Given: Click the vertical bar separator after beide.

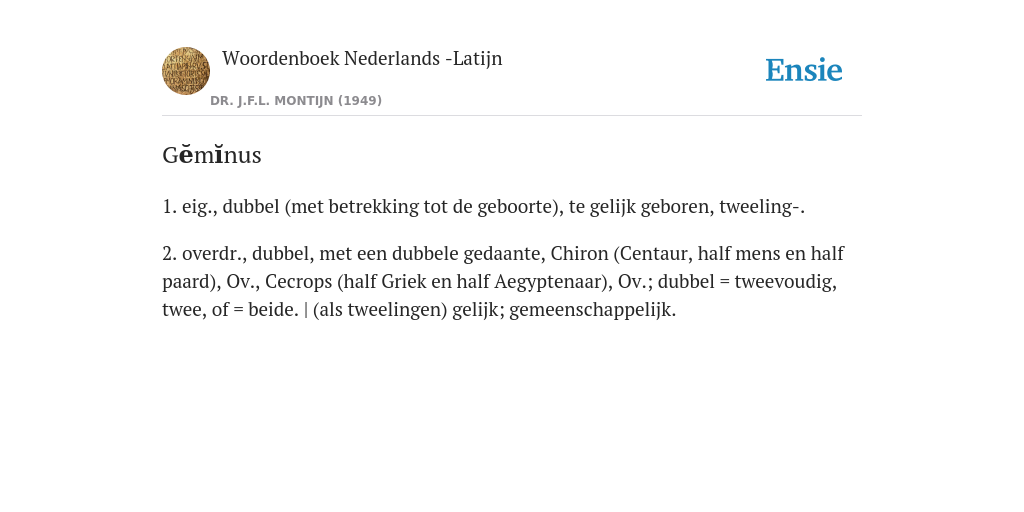Looking at the screenshot, I should [306, 310].
